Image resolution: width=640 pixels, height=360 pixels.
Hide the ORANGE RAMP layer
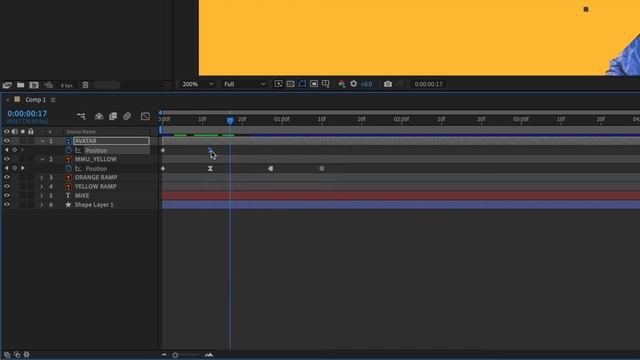point(7,177)
